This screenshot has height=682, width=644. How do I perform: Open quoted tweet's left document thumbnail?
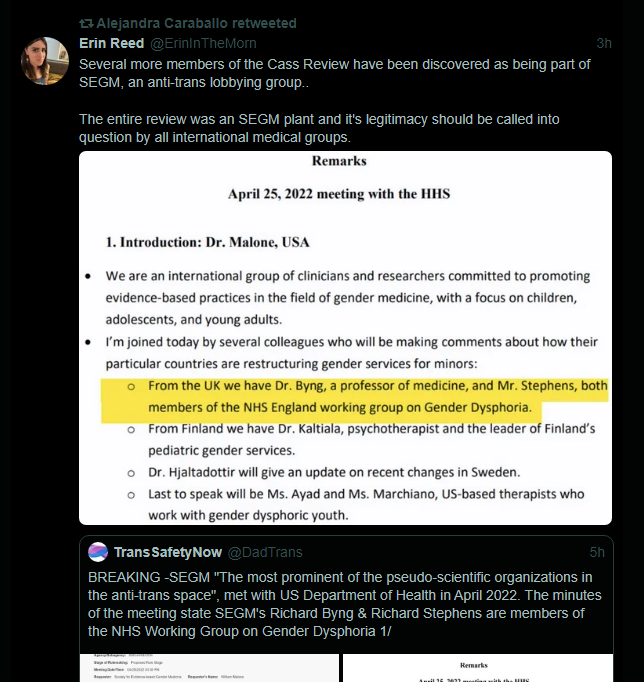(208, 667)
